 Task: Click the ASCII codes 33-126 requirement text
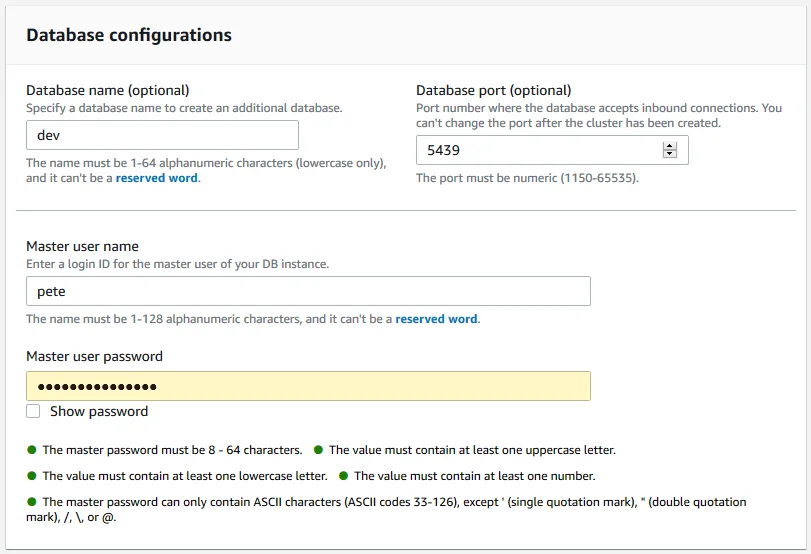(x=386, y=510)
